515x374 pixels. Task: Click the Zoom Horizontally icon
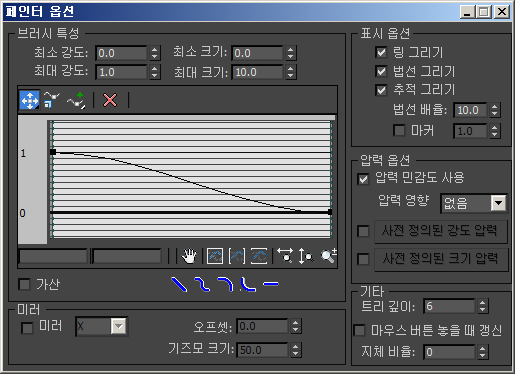pos(285,256)
